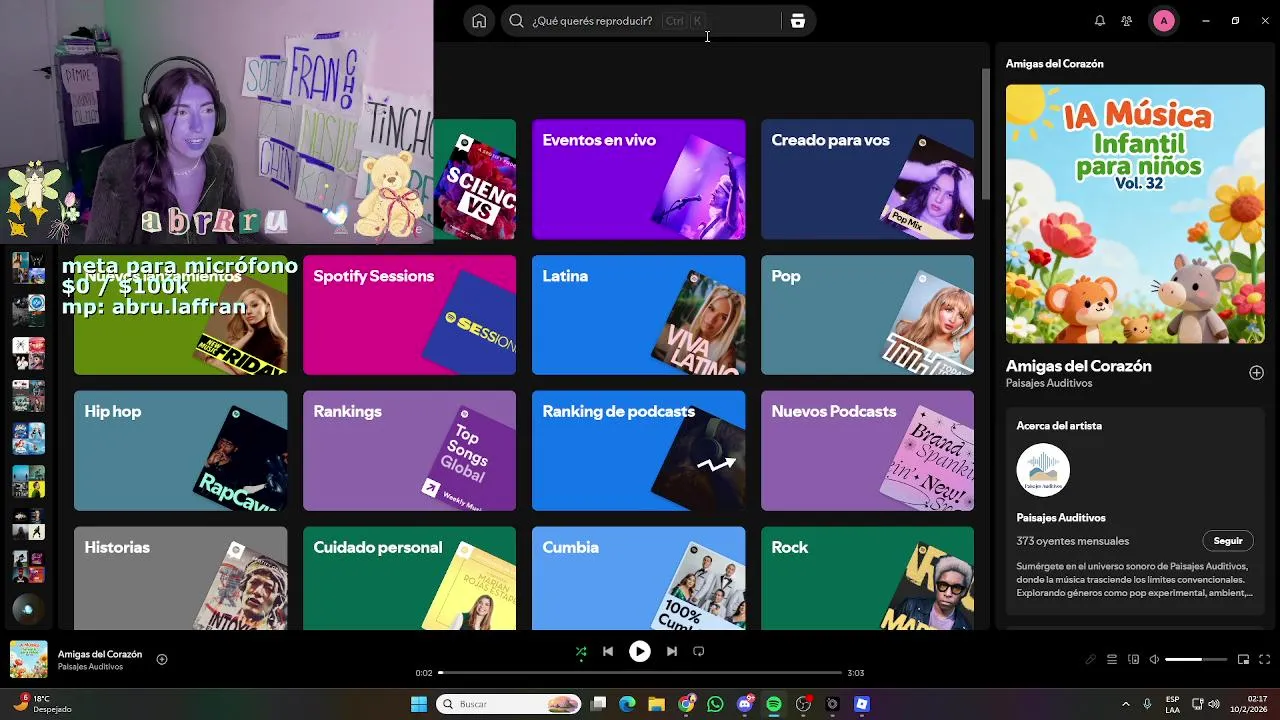
Task: Click the Seguir button
Action: [x=1228, y=541]
